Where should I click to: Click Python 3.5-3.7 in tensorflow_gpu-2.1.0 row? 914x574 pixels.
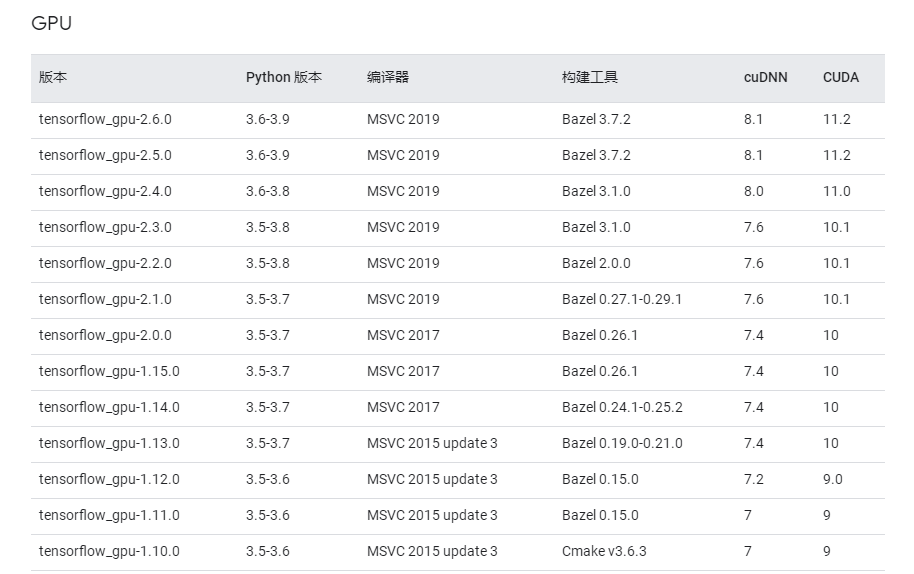(x=268, y=300)
